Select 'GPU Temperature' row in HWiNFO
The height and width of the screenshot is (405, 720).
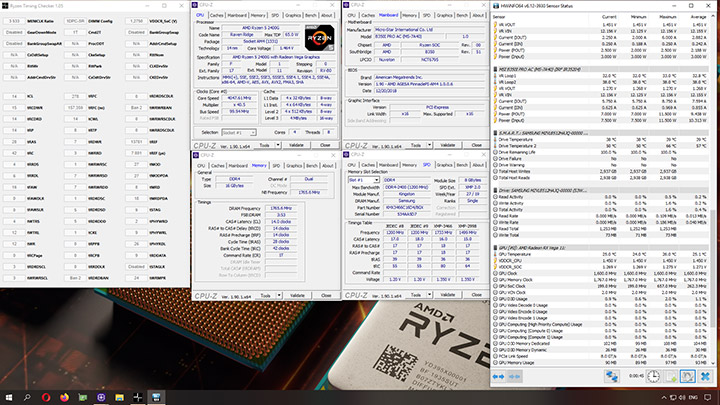pyautogui.click(x=599, y=254)
